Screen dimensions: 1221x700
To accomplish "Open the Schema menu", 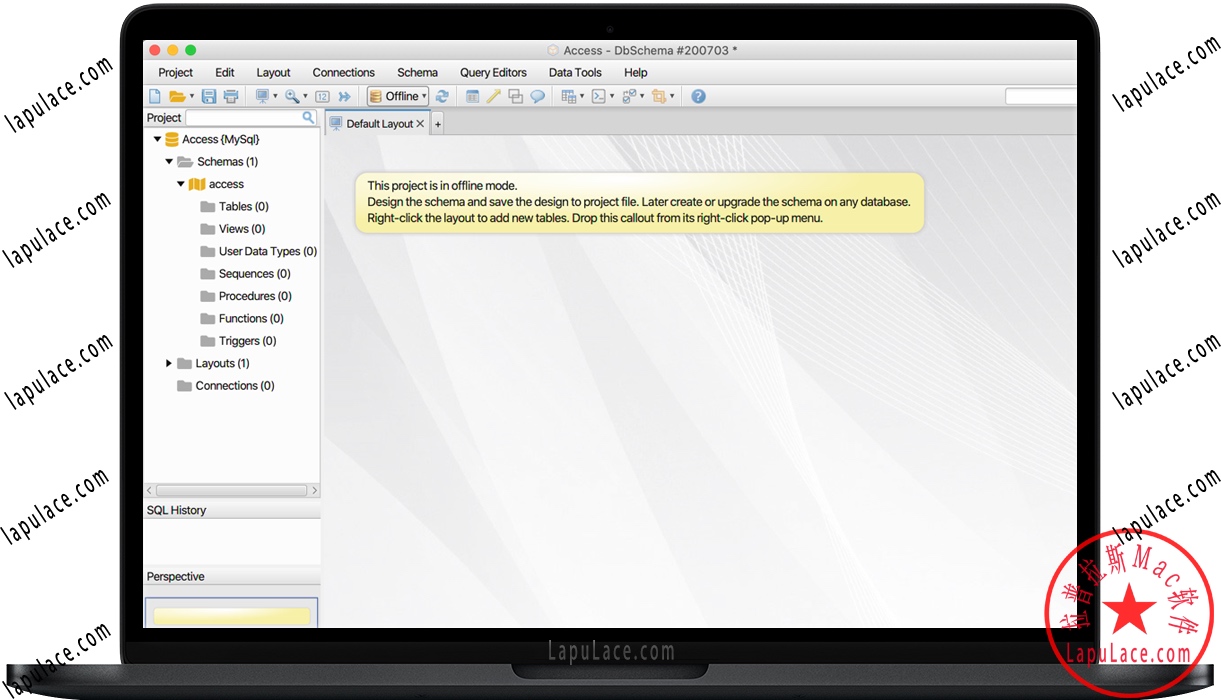I will click(x=417, y=73).
